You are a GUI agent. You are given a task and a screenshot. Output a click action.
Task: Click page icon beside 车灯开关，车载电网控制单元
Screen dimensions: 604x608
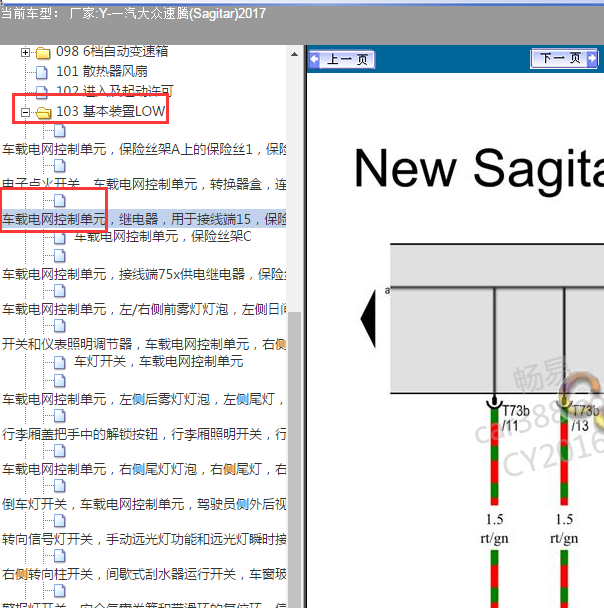click(x=60, y=362)
